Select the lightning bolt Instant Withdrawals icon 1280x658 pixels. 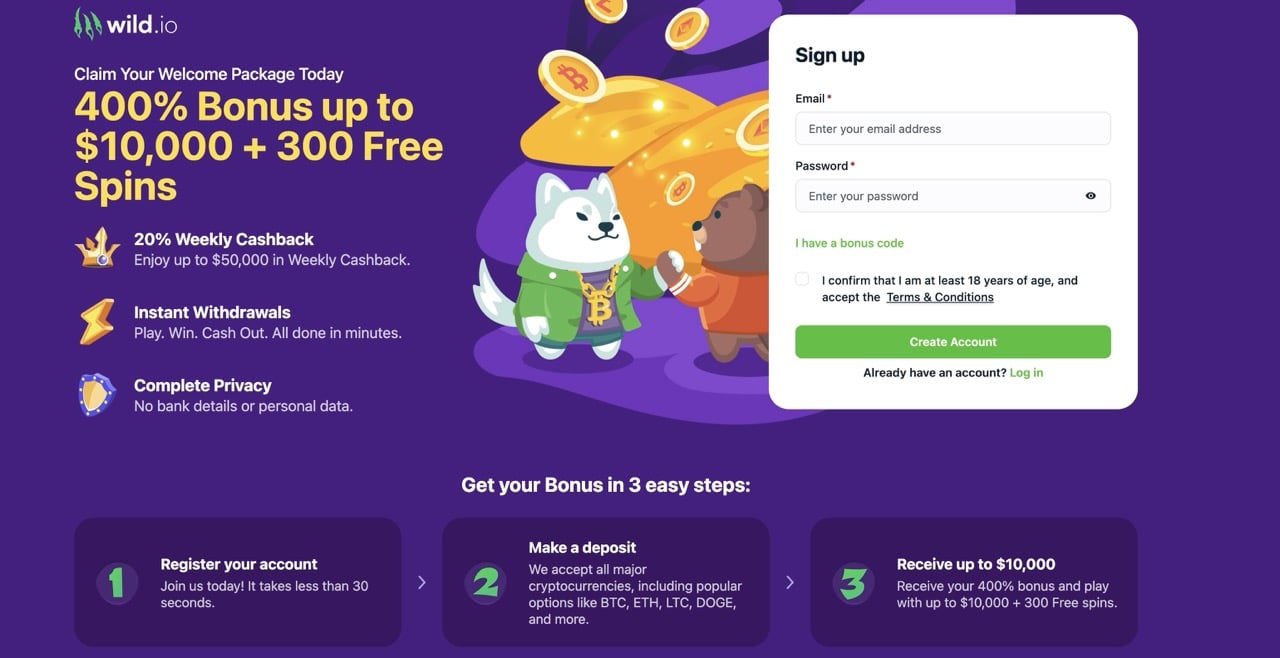point(96,322)
